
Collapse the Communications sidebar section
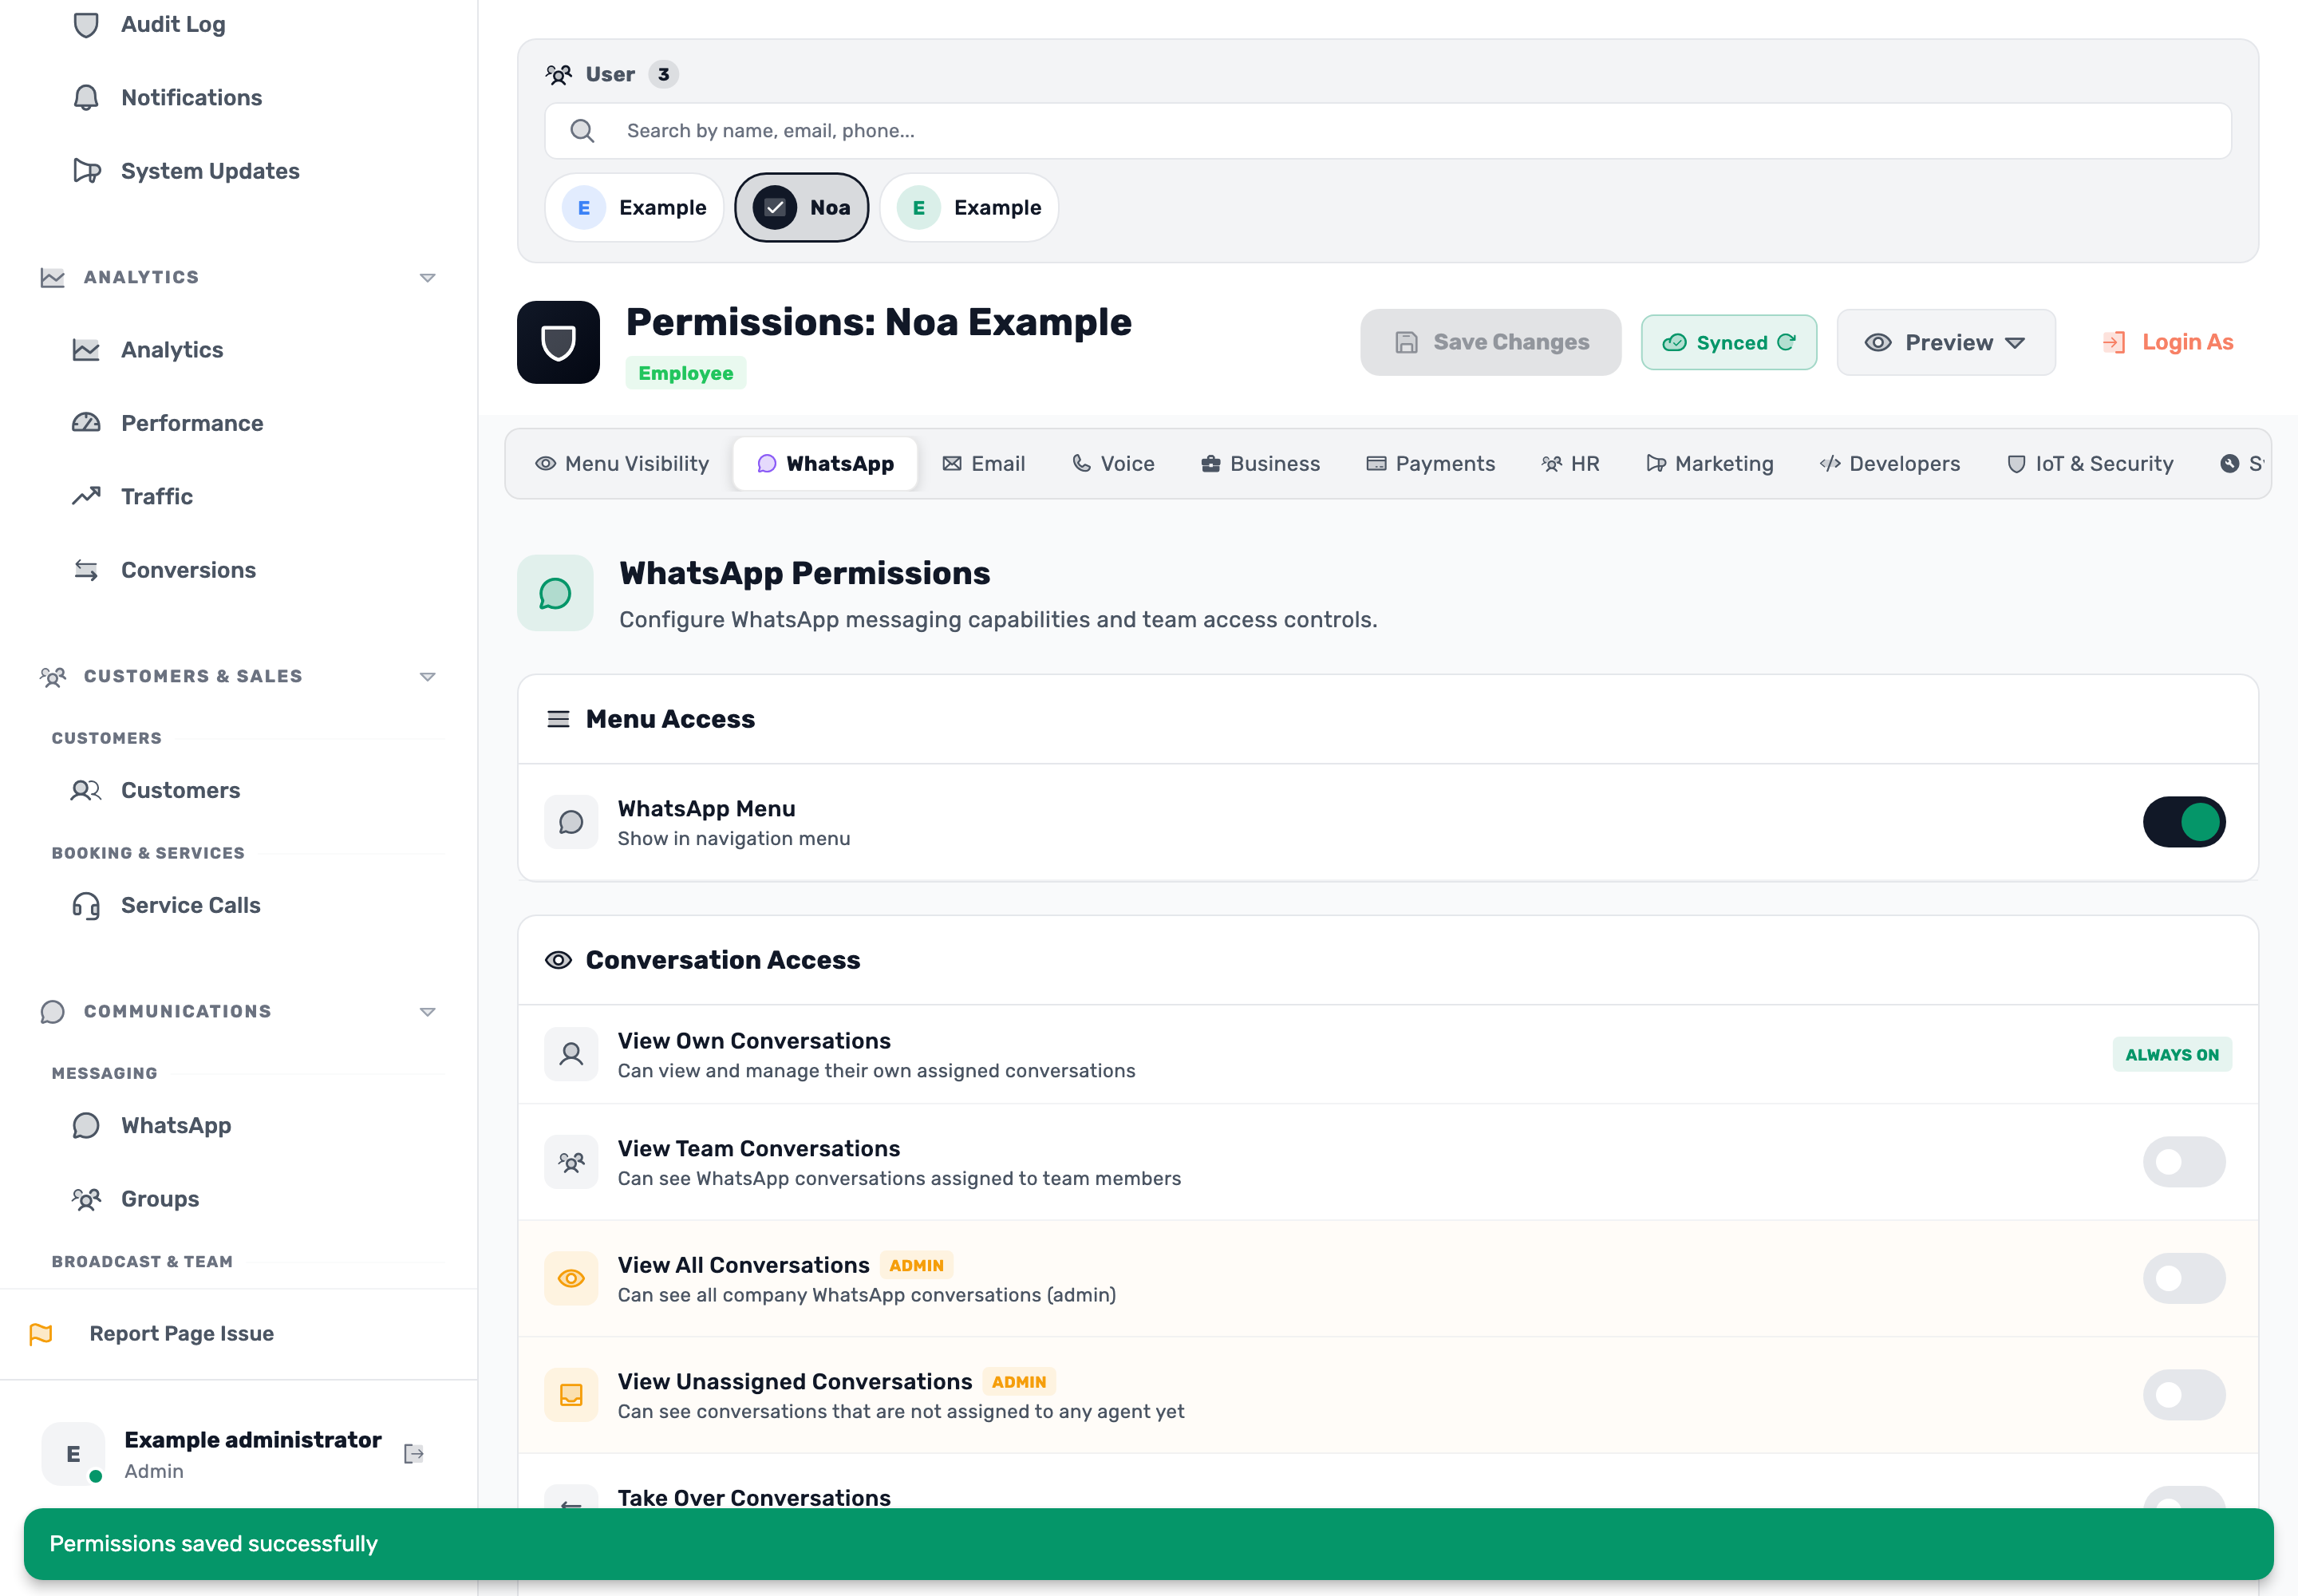pos(427,1011)
